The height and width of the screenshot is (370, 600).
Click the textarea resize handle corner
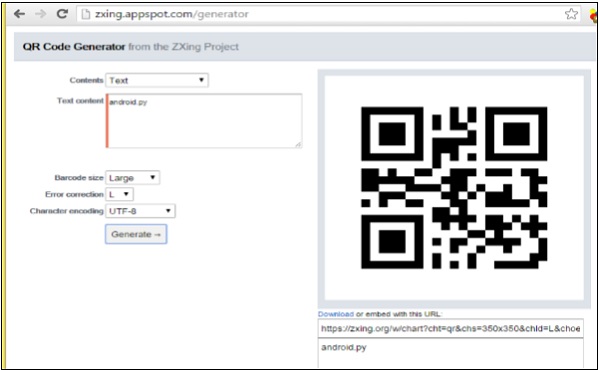click(x=298, y=144)
